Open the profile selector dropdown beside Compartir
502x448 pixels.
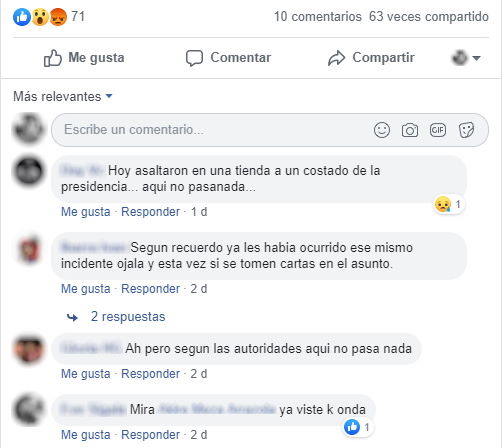click(x=466, y=58)
